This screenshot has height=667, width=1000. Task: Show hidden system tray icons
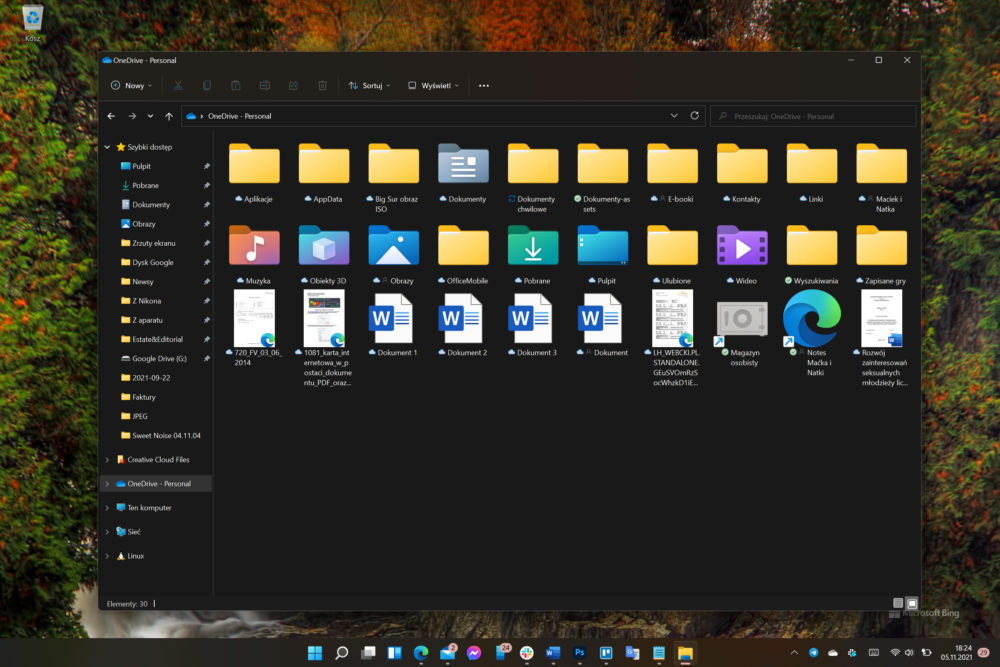point(794,652)
